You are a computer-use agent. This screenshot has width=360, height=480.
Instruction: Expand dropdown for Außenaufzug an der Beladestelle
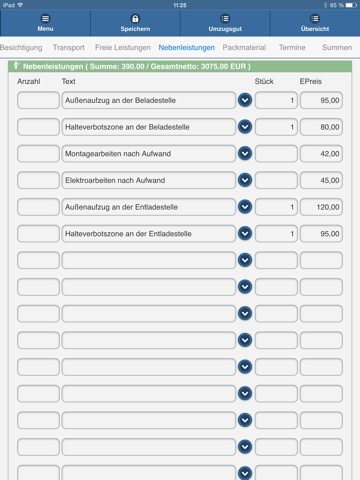(x=245, y=100)
